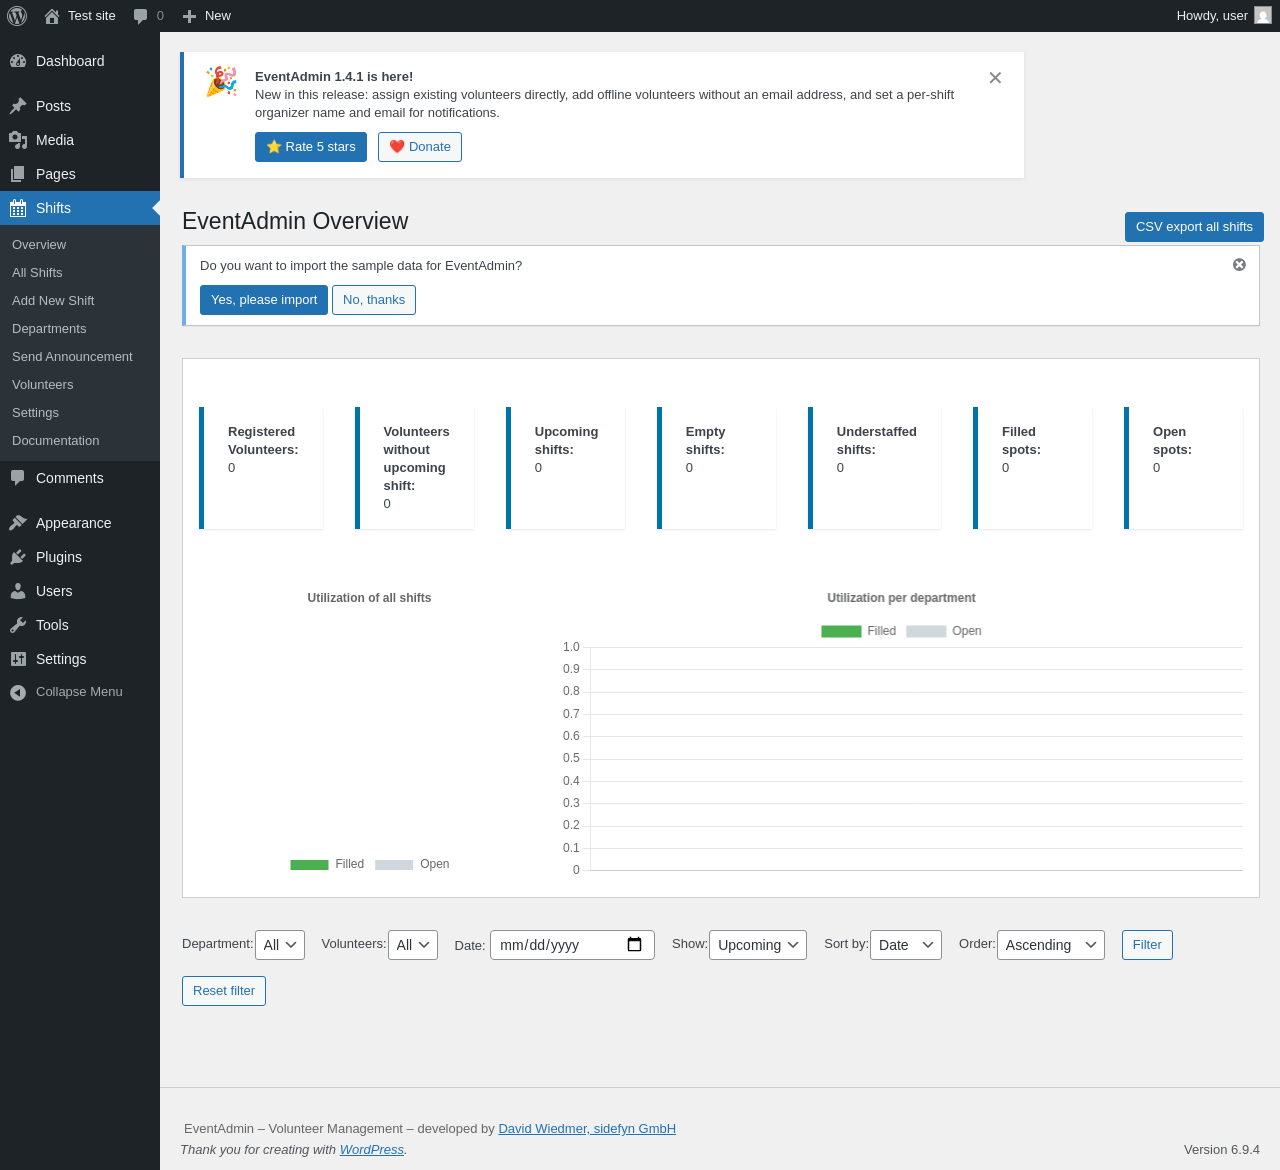Click the green Filled color swatch in department chart
The width and height of the screenshot is (1280, 1170).
pos(841,631)
